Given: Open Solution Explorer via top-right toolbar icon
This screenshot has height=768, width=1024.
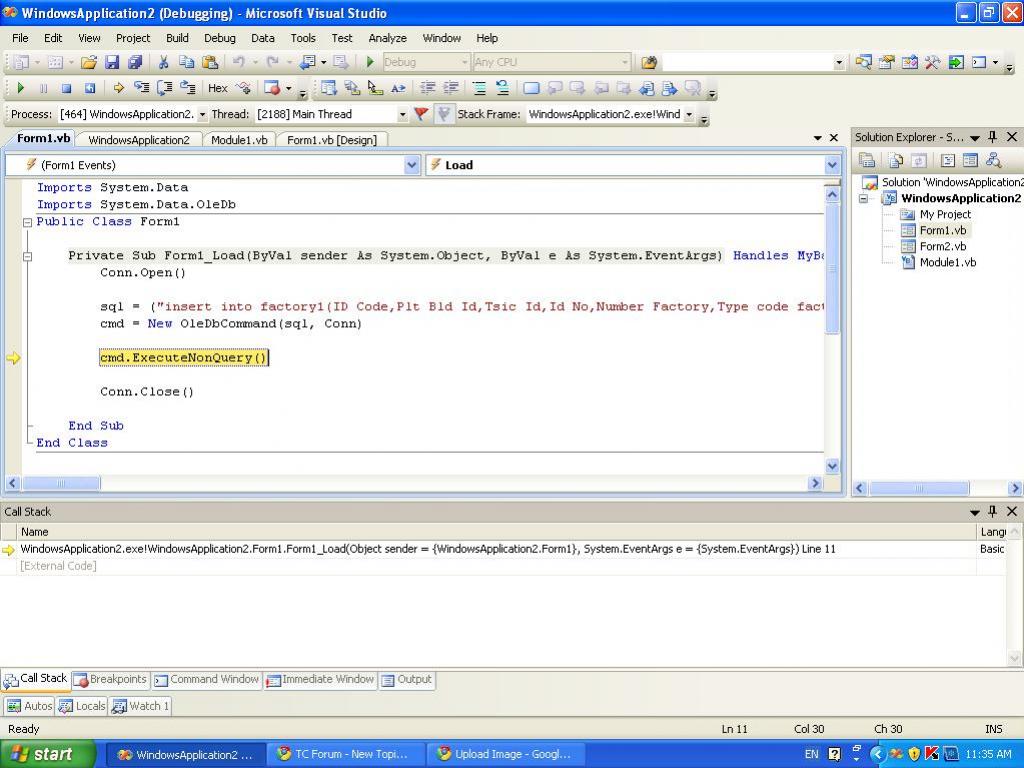Looking at the screenshot, I should coord(863,62).
